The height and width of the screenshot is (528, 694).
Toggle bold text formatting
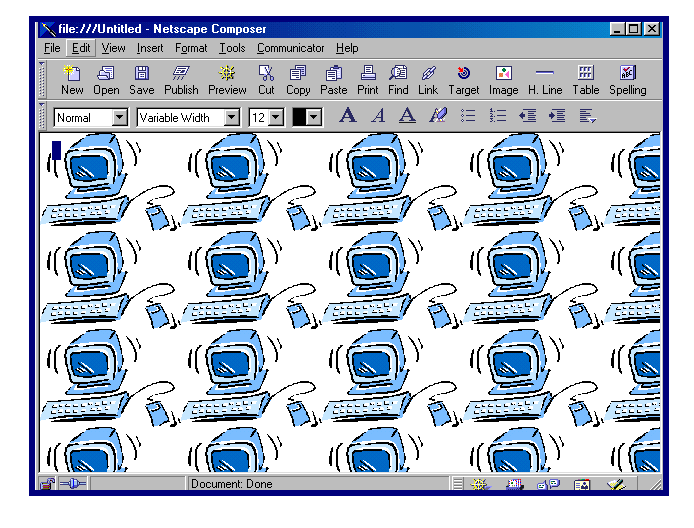[347, 116]
